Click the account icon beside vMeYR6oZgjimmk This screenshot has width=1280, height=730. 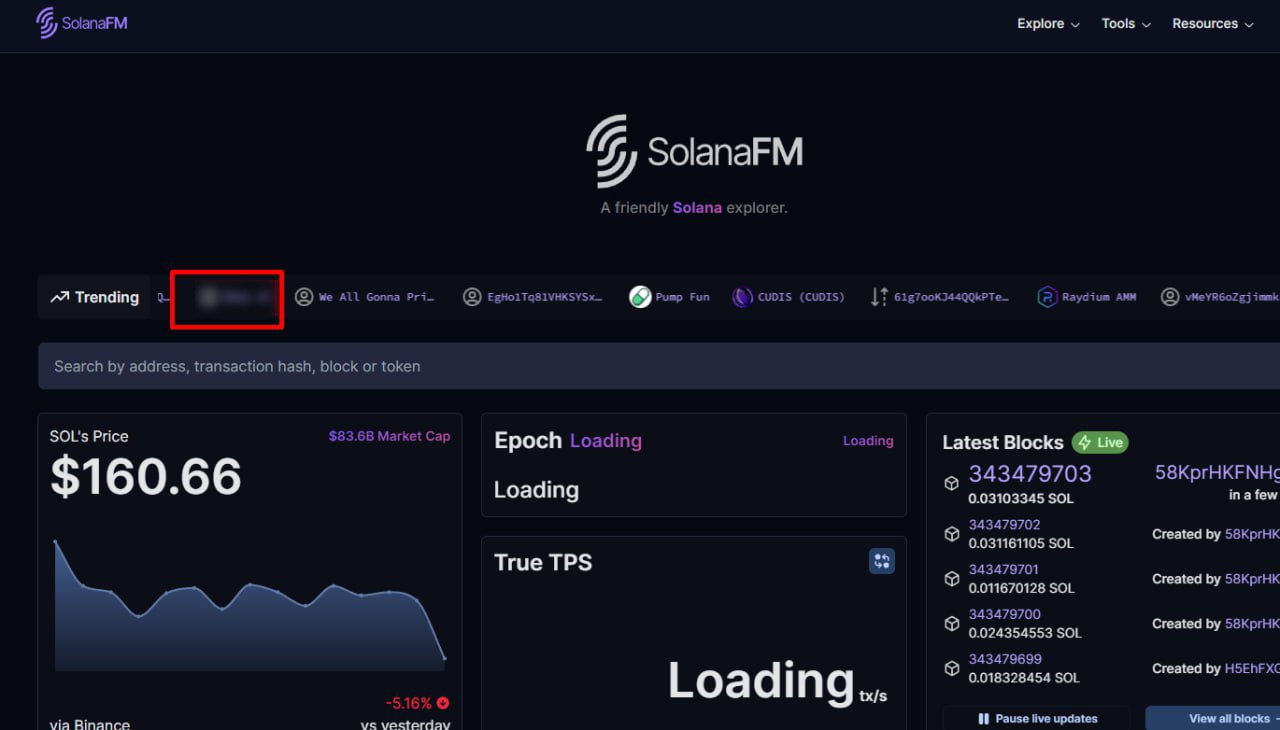(1170, 297)
